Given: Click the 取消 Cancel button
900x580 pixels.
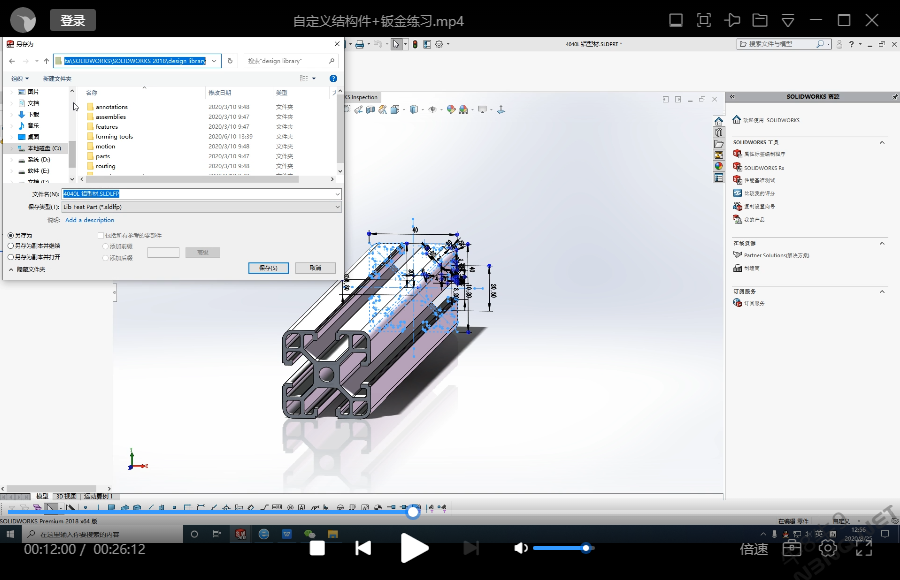Looking at the screenshot, I should (x=315, y=268).
